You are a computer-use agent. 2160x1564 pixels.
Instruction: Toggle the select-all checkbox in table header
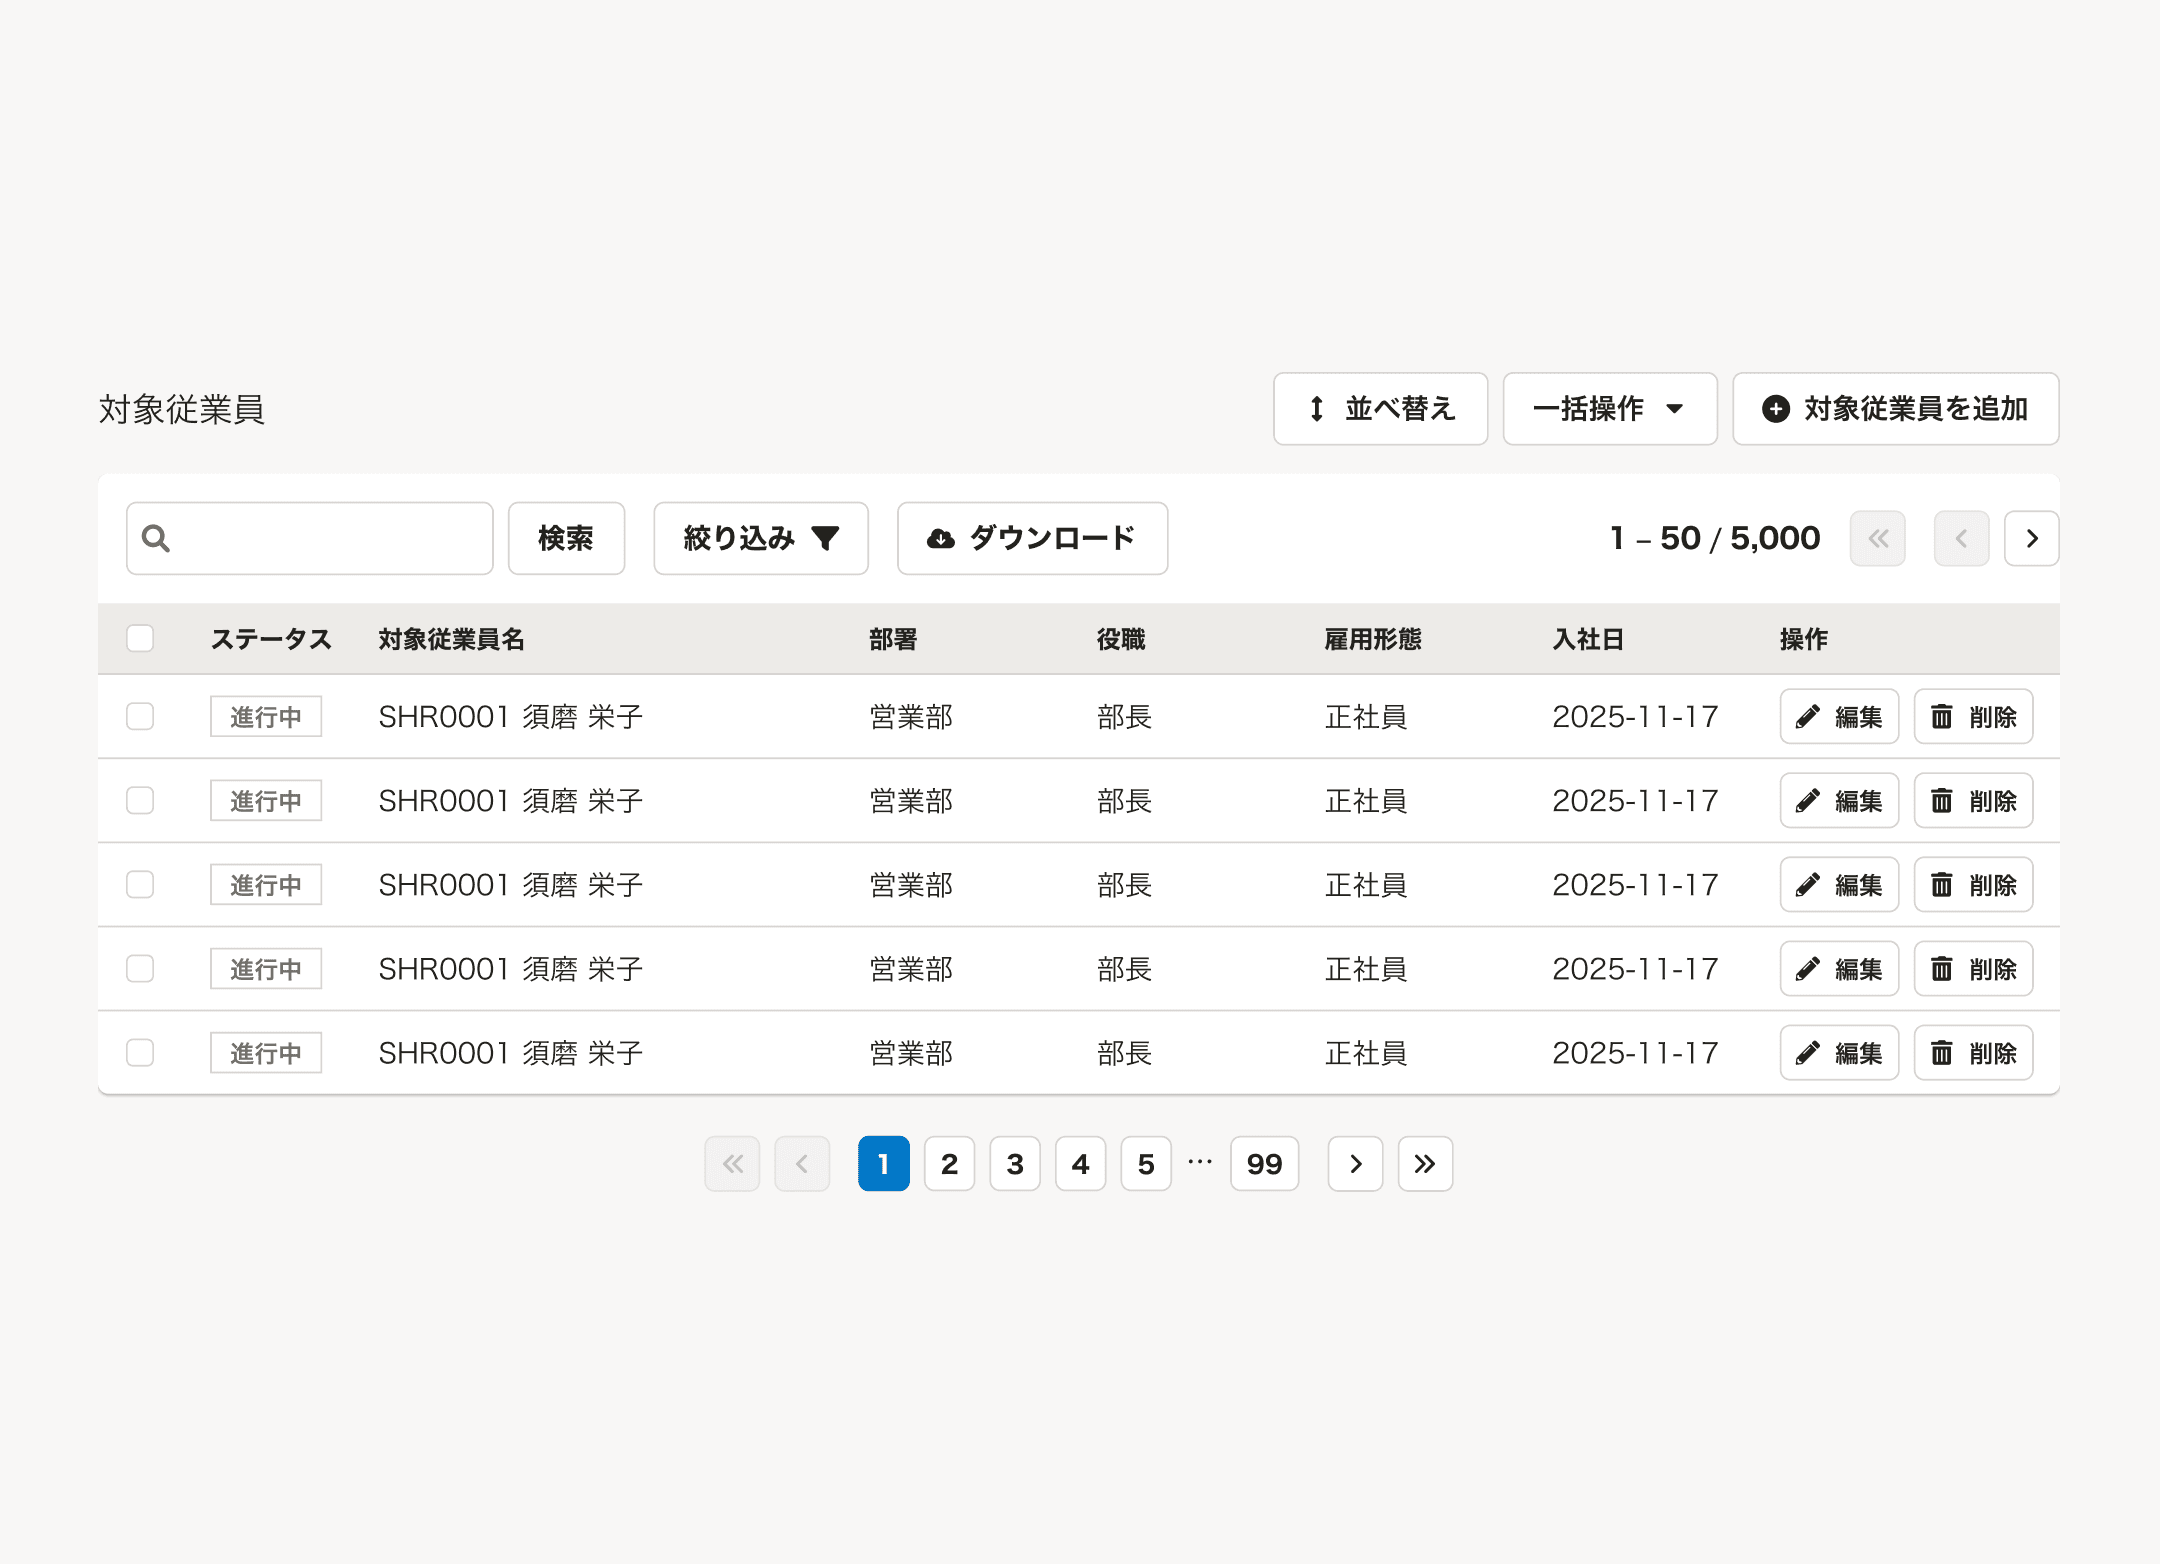(x=139, y=638)
